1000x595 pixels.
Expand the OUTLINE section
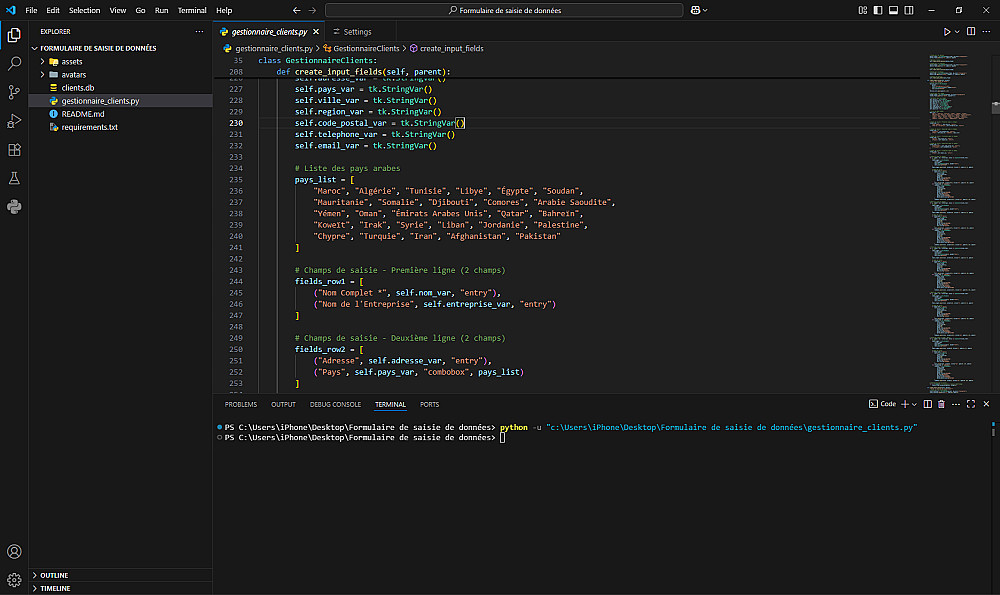point(55,575)
